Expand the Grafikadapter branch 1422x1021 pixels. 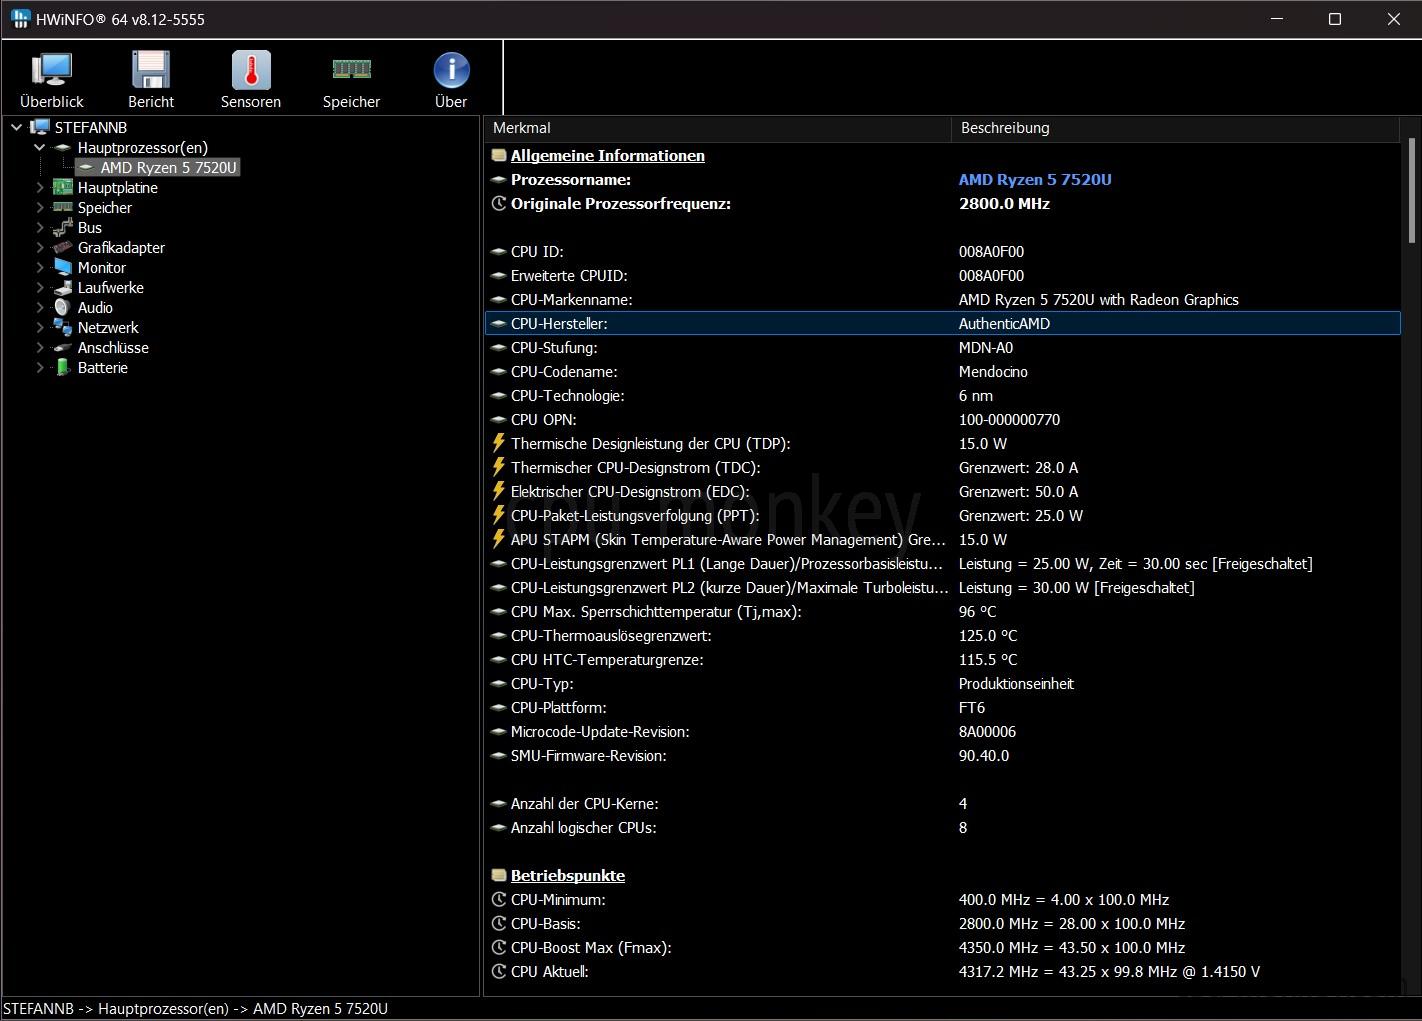40,248
